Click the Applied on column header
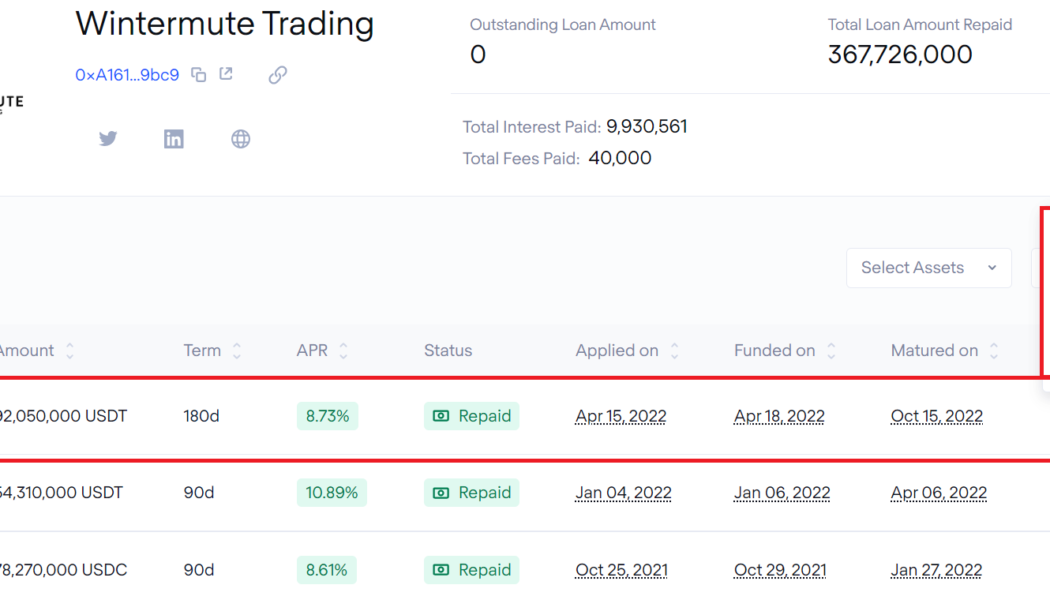The width and height of the screenshot is (1050, 600). click(617, 350)
